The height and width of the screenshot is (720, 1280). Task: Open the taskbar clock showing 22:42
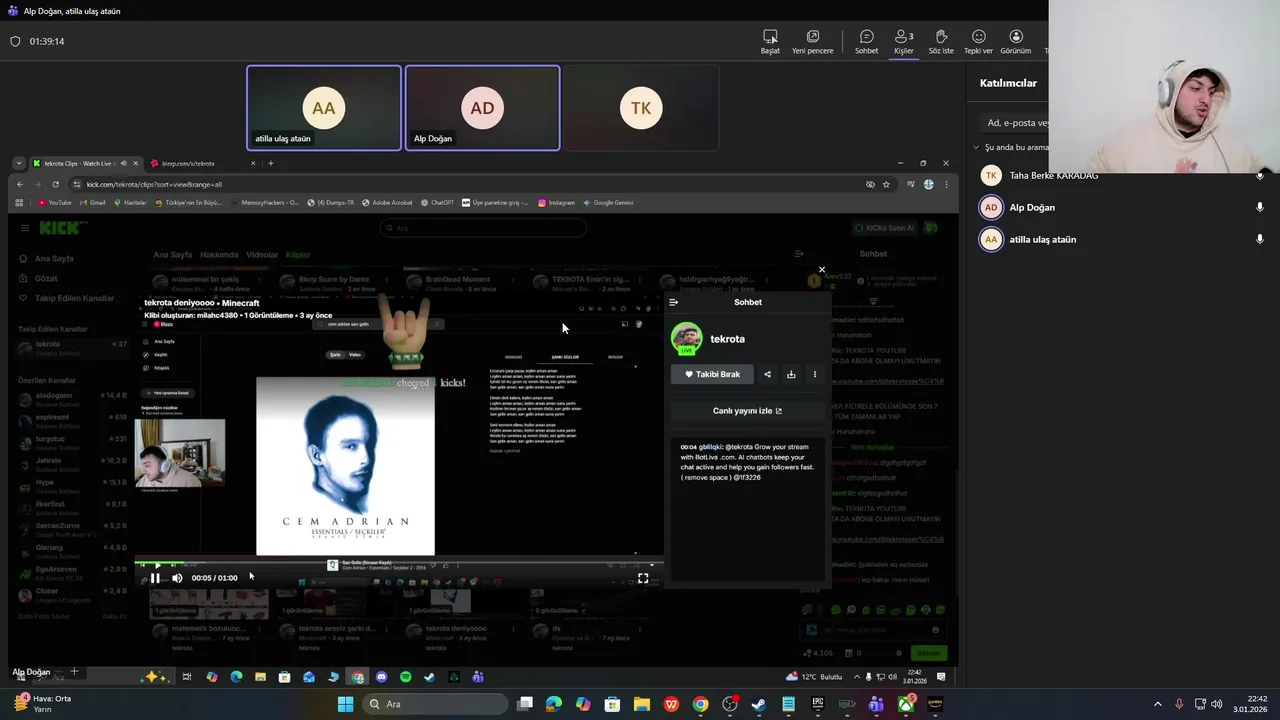click(x=1250, y=704)
